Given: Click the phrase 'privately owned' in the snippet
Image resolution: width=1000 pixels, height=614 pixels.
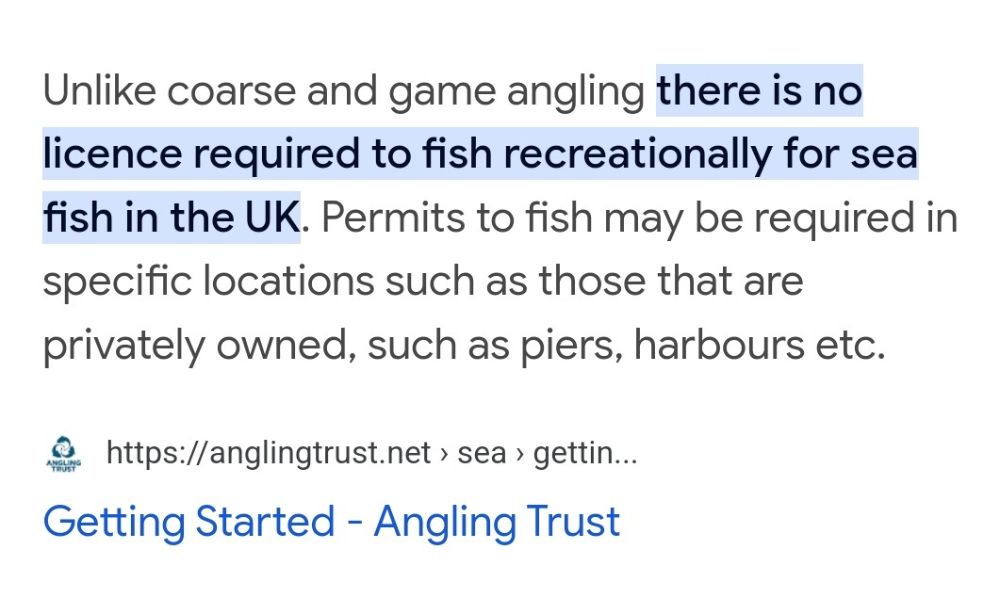Looking at the screenshot, I should [196, 346].
